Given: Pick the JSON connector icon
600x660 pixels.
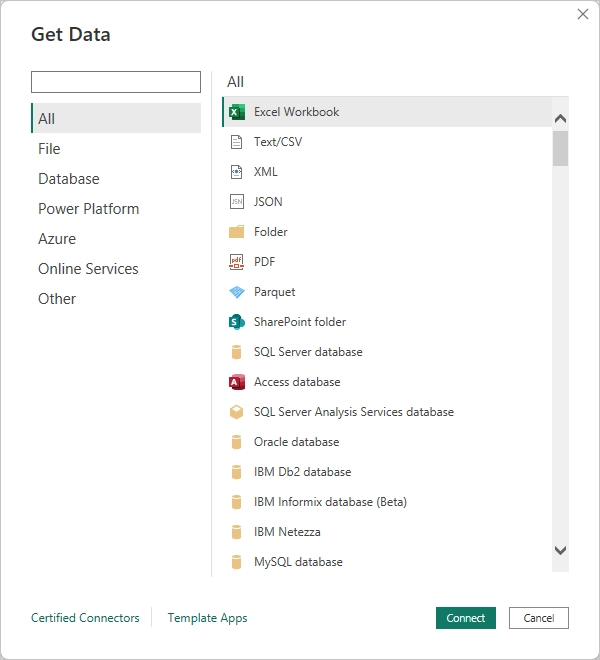Looking at the screenshot, I should tap(237, 202).
